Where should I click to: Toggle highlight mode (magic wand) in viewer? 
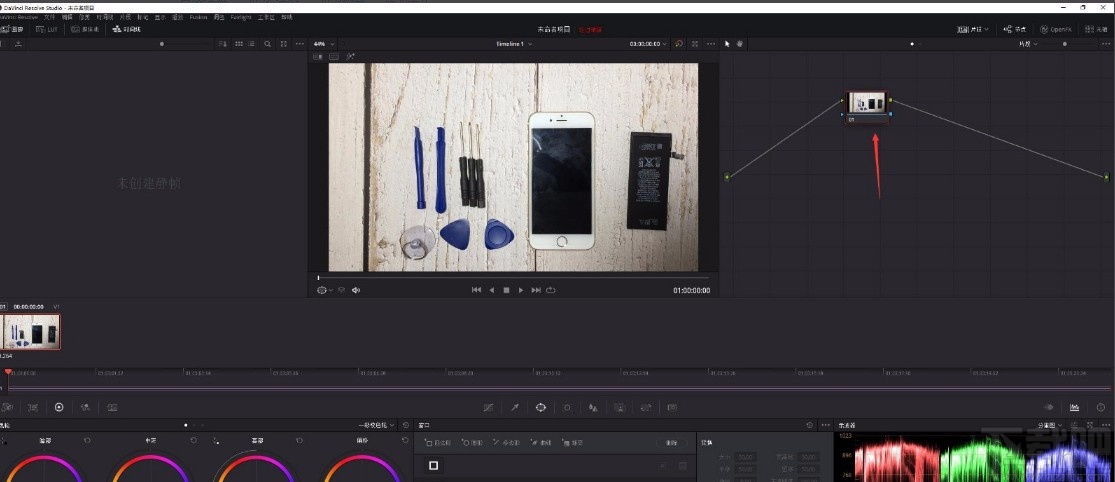pyautogui.click(x=350, y=56)
